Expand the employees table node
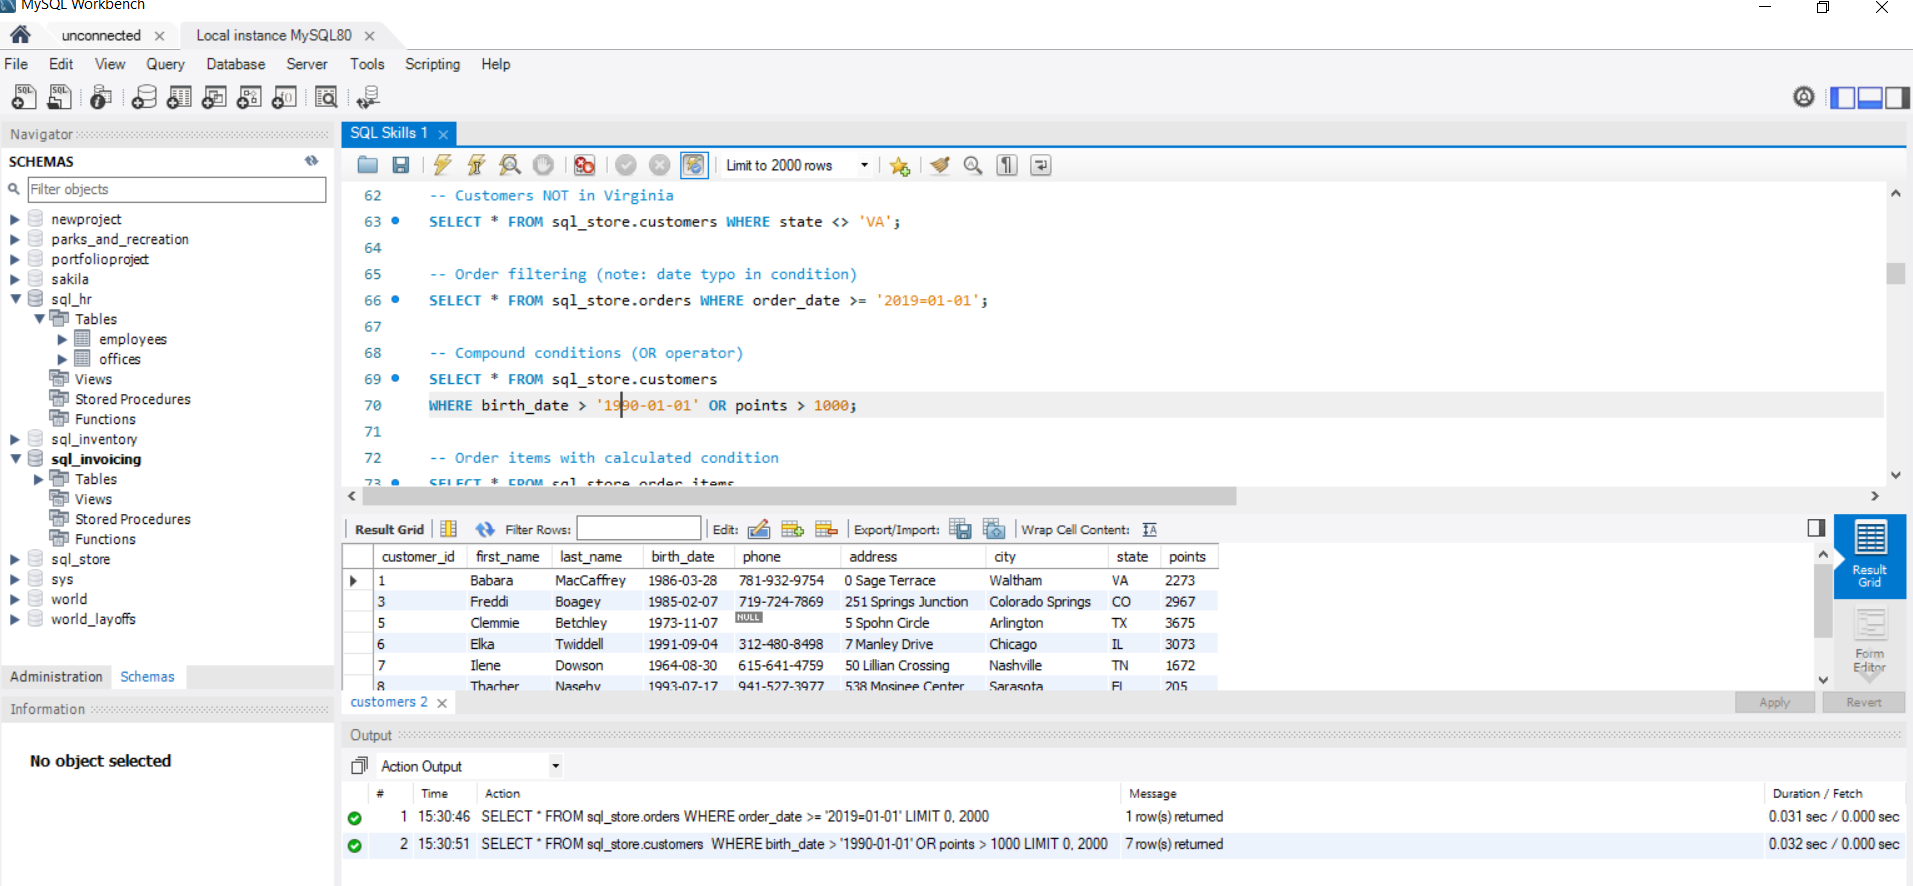Screen dimensions: 1913x886 tap(62, 339)
